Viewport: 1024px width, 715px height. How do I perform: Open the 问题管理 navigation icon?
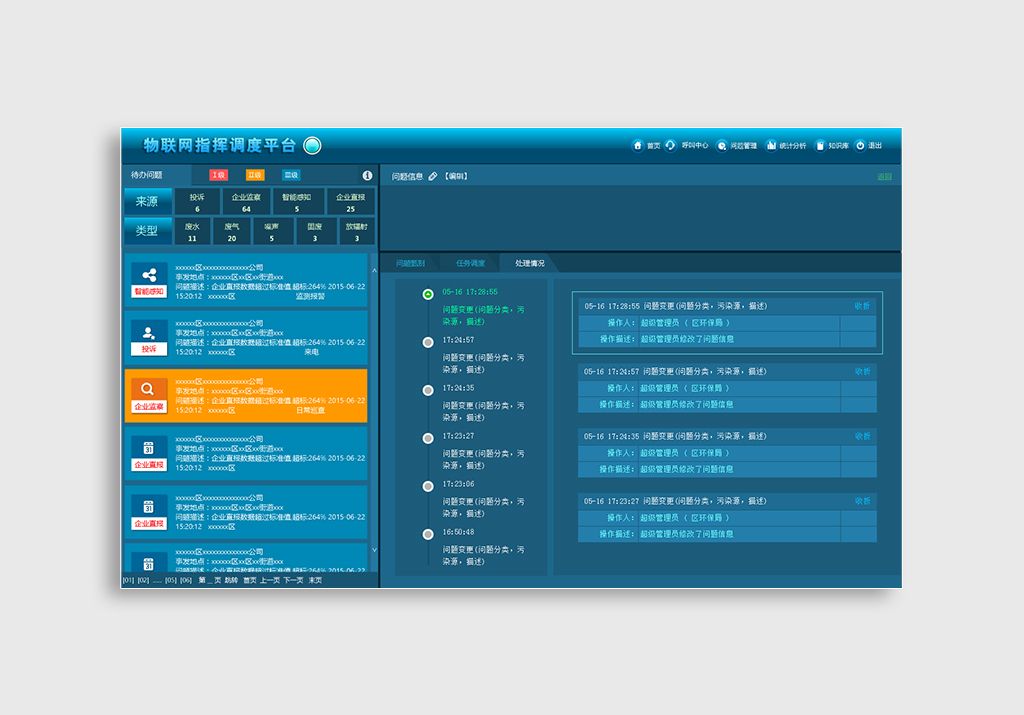tap(722, 146)
